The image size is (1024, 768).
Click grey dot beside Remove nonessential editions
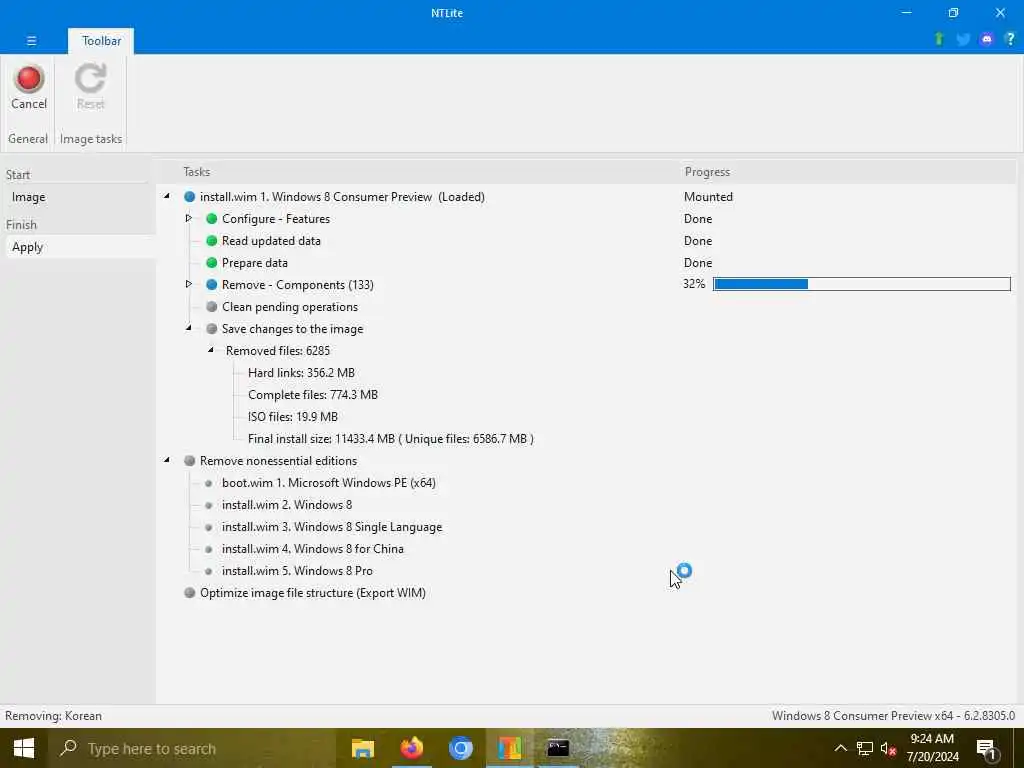click(189, 460)
